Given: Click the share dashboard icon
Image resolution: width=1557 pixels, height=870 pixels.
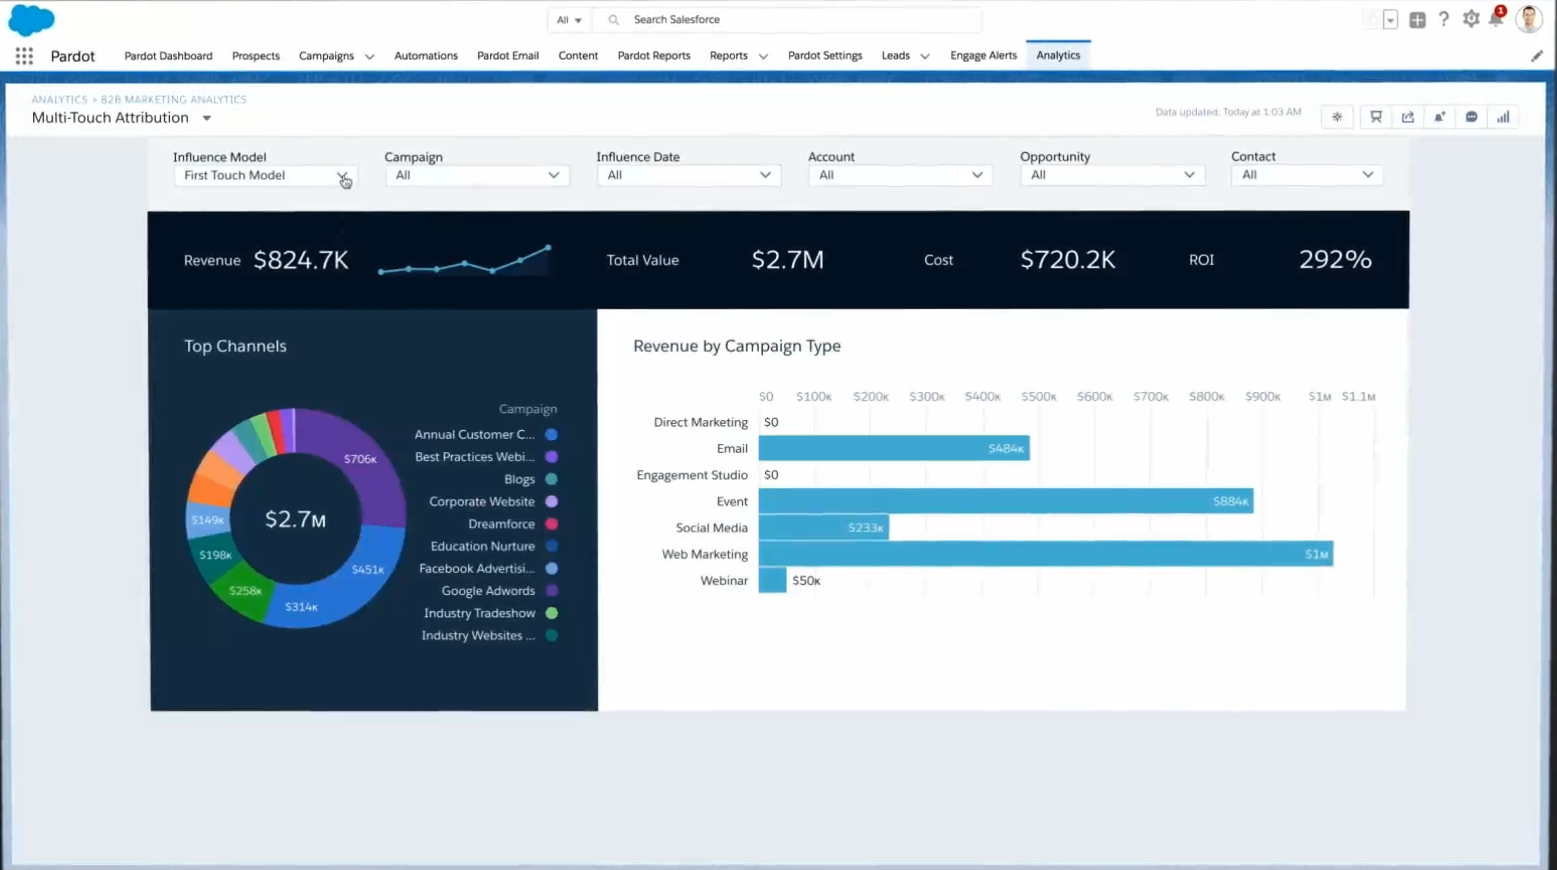Looking at the screenshot, I should [1408, 117].
